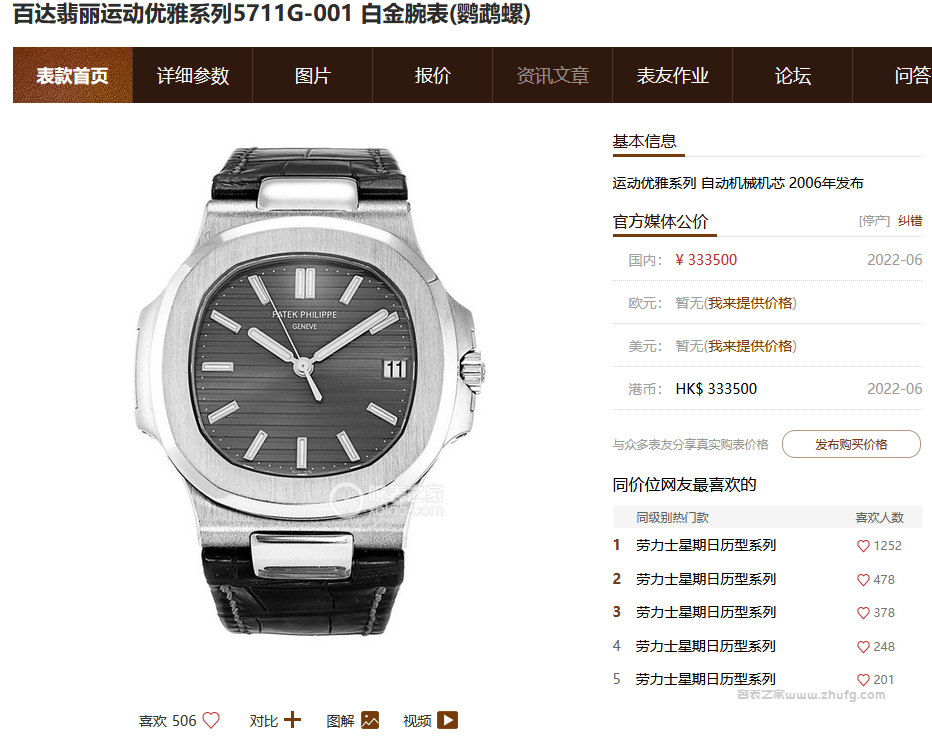Click the heart icon next to 478
Image resolution: width=932 pixels, height=749 pixels.
pyautogui.click(x=863, y=580)
